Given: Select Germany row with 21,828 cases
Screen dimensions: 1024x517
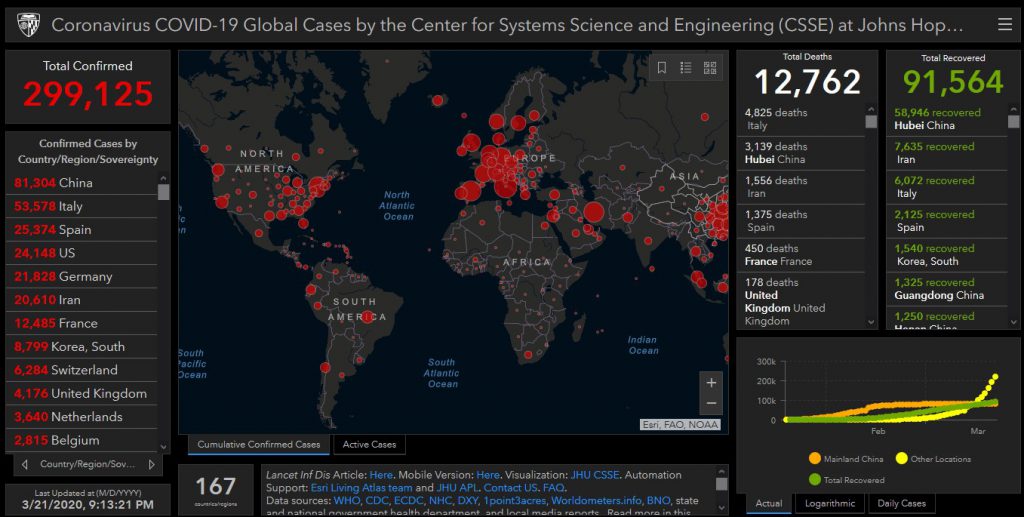Looking at the screenshot, I should (82, 276).
